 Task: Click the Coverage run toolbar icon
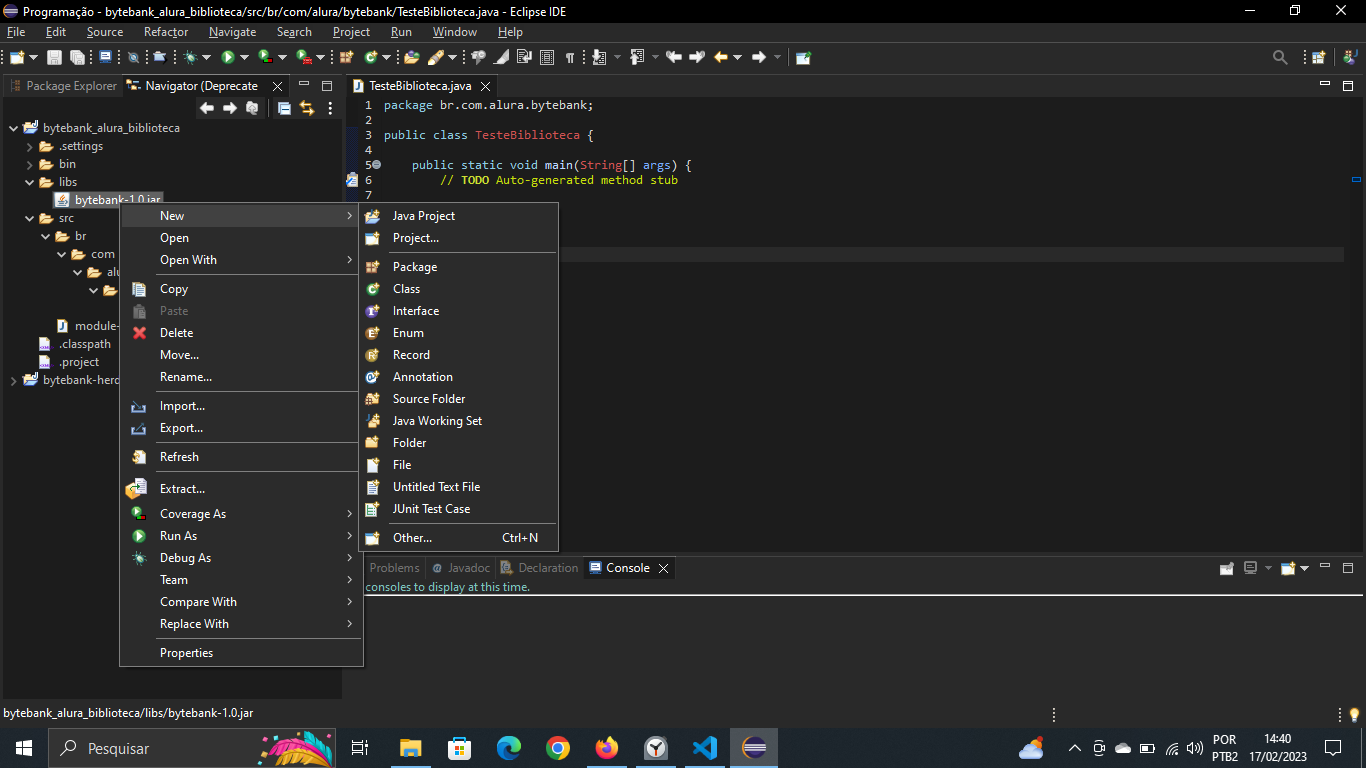(264, 57)
